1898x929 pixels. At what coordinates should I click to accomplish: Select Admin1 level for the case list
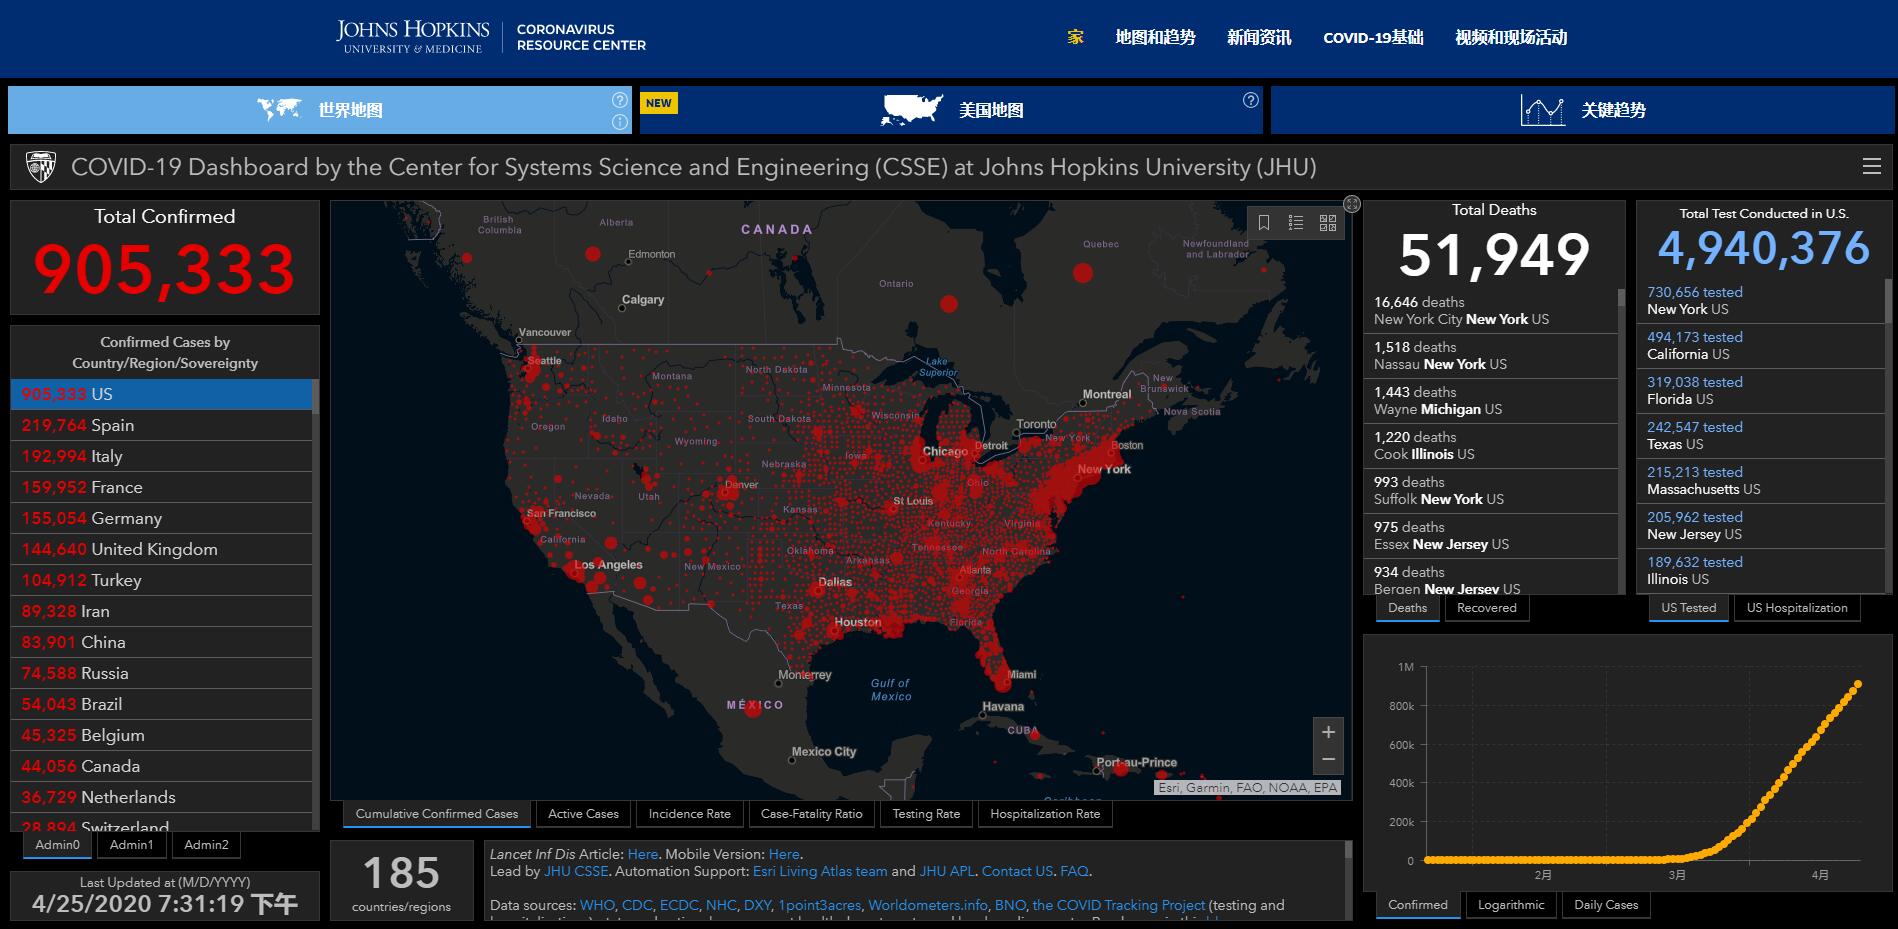(x=132, y=845)
